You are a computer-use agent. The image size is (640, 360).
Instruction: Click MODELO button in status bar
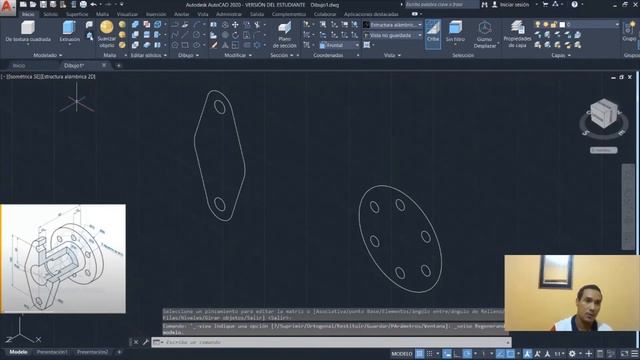[402, 353]
